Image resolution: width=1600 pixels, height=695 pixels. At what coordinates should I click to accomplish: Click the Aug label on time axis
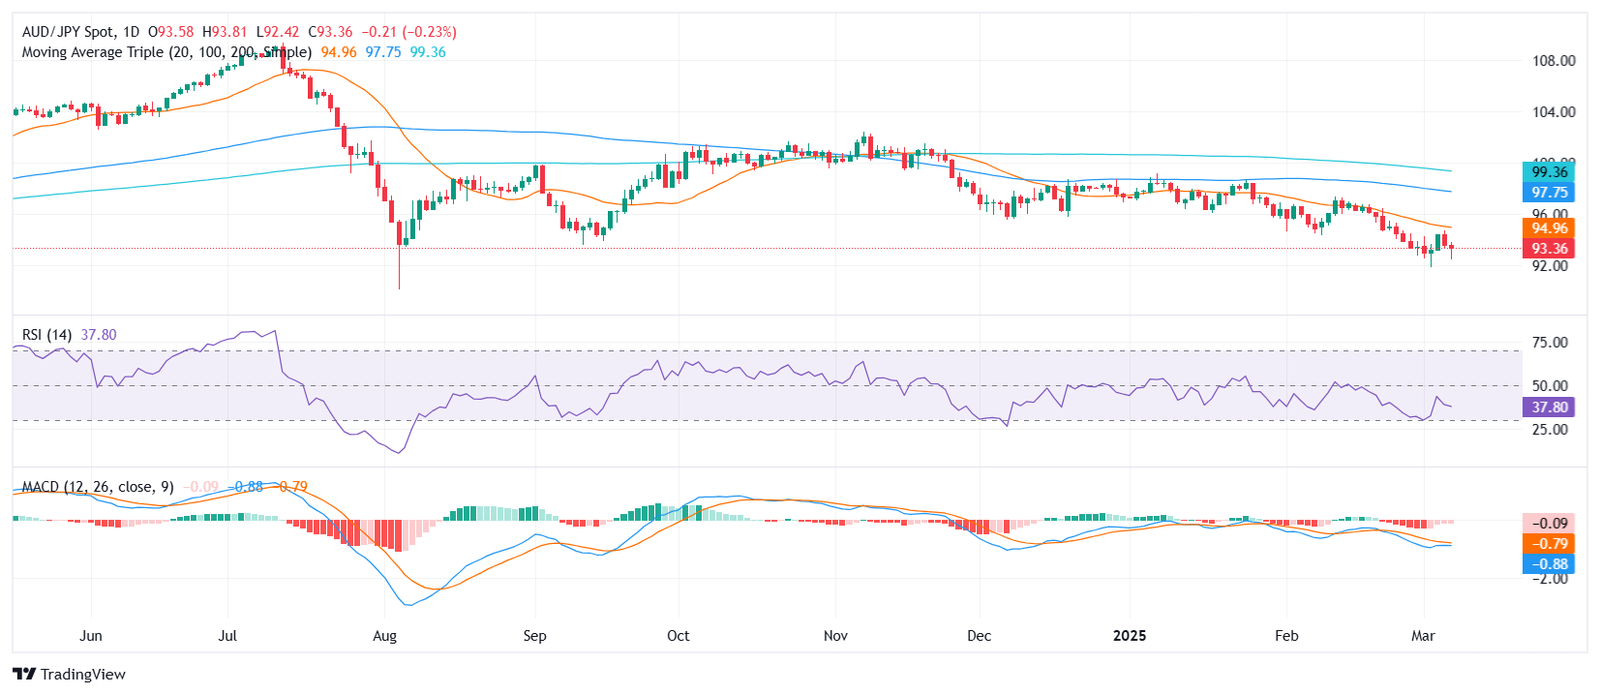click(385, 636)
